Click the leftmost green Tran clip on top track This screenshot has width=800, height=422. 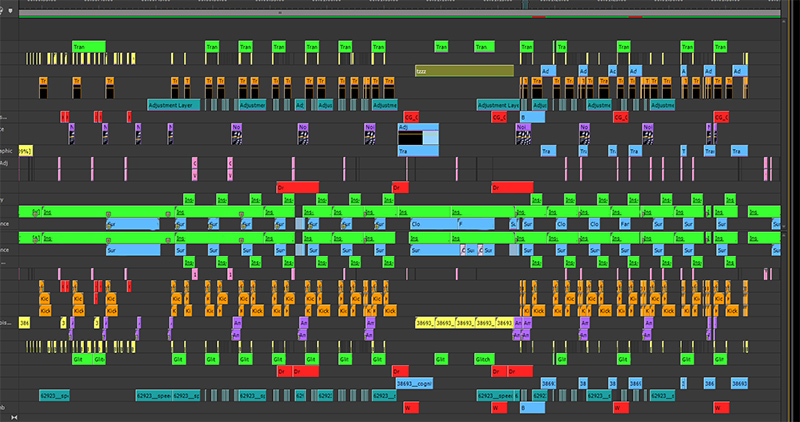pos(88,47)
